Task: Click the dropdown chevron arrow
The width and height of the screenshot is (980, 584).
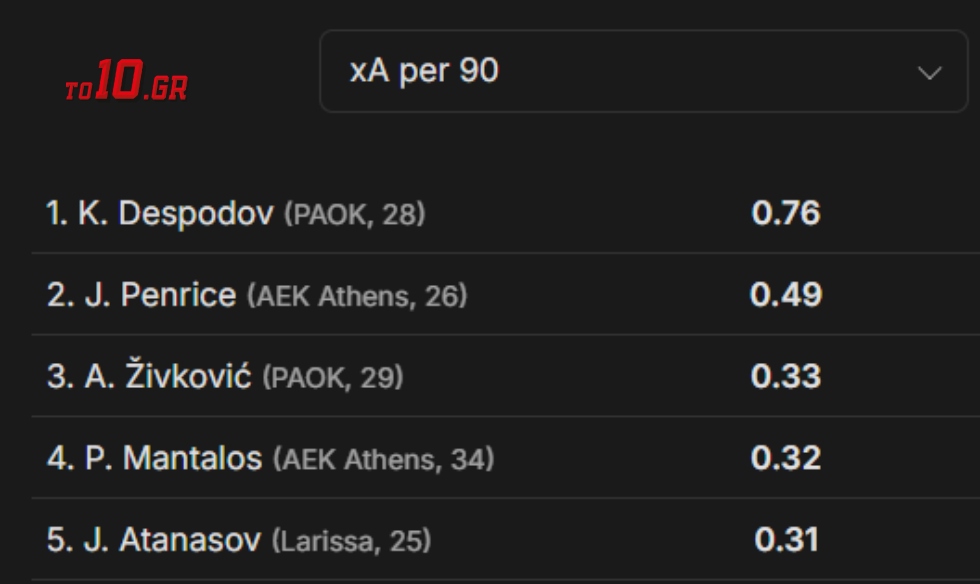Action: click(929, 73)
